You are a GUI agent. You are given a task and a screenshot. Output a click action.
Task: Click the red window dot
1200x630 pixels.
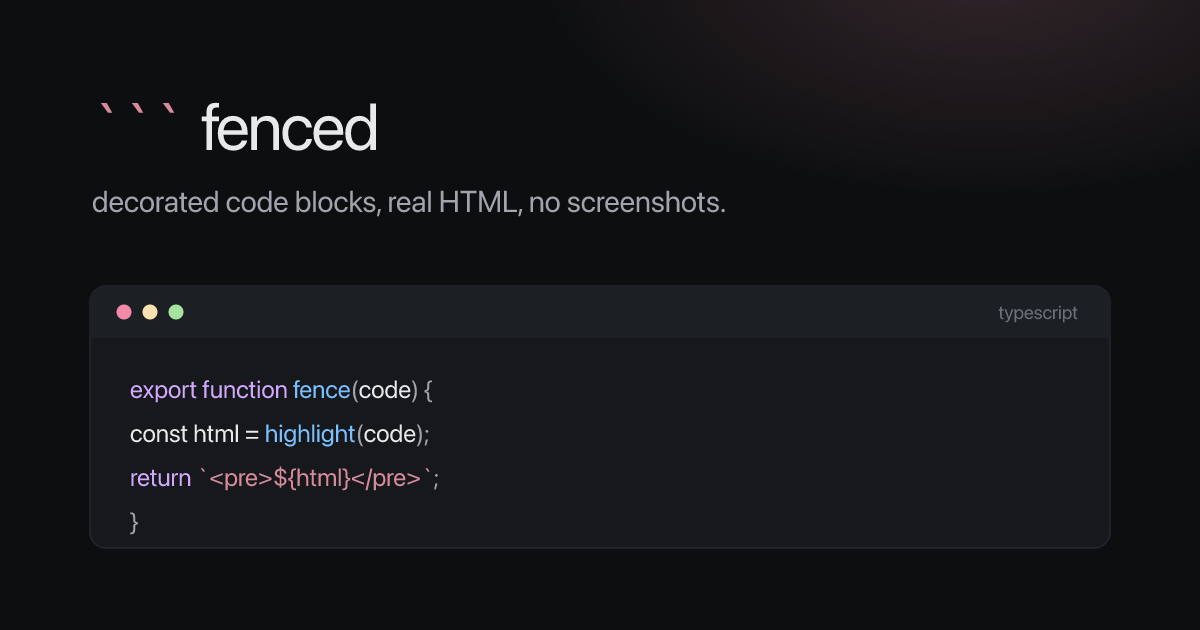(x=124, y=312)
